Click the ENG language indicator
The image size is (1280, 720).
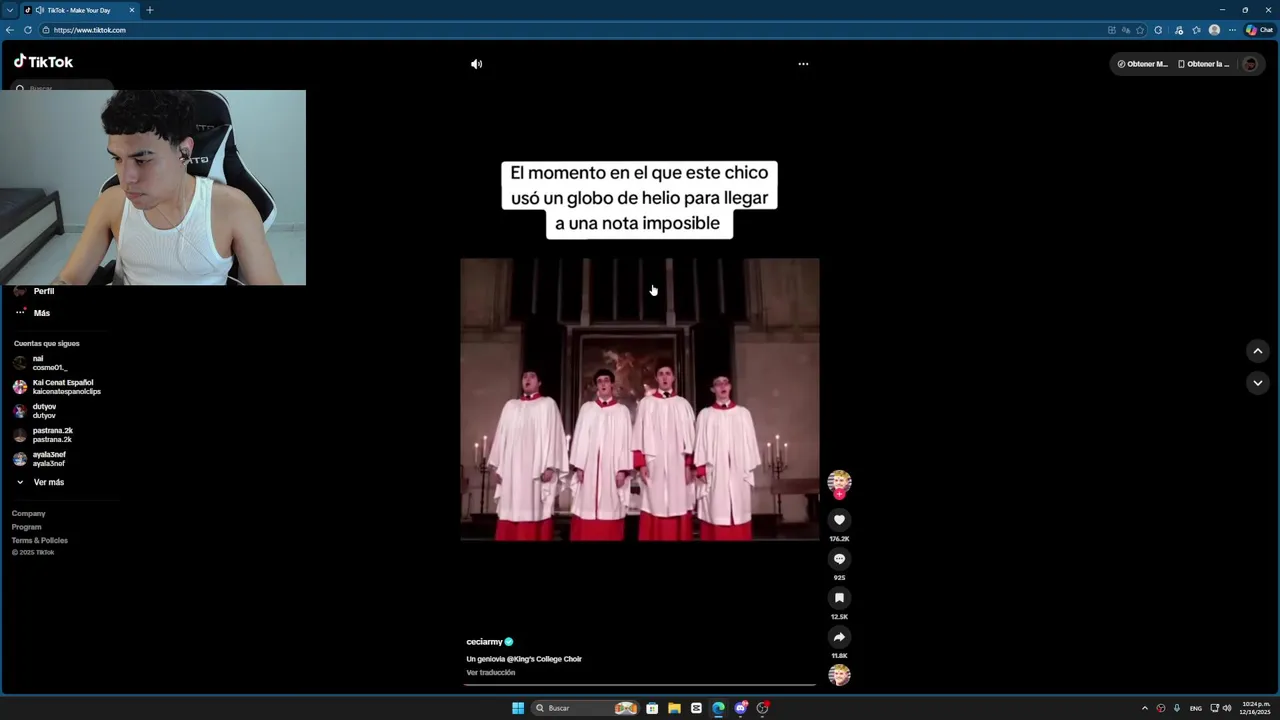pos(1195,708)
